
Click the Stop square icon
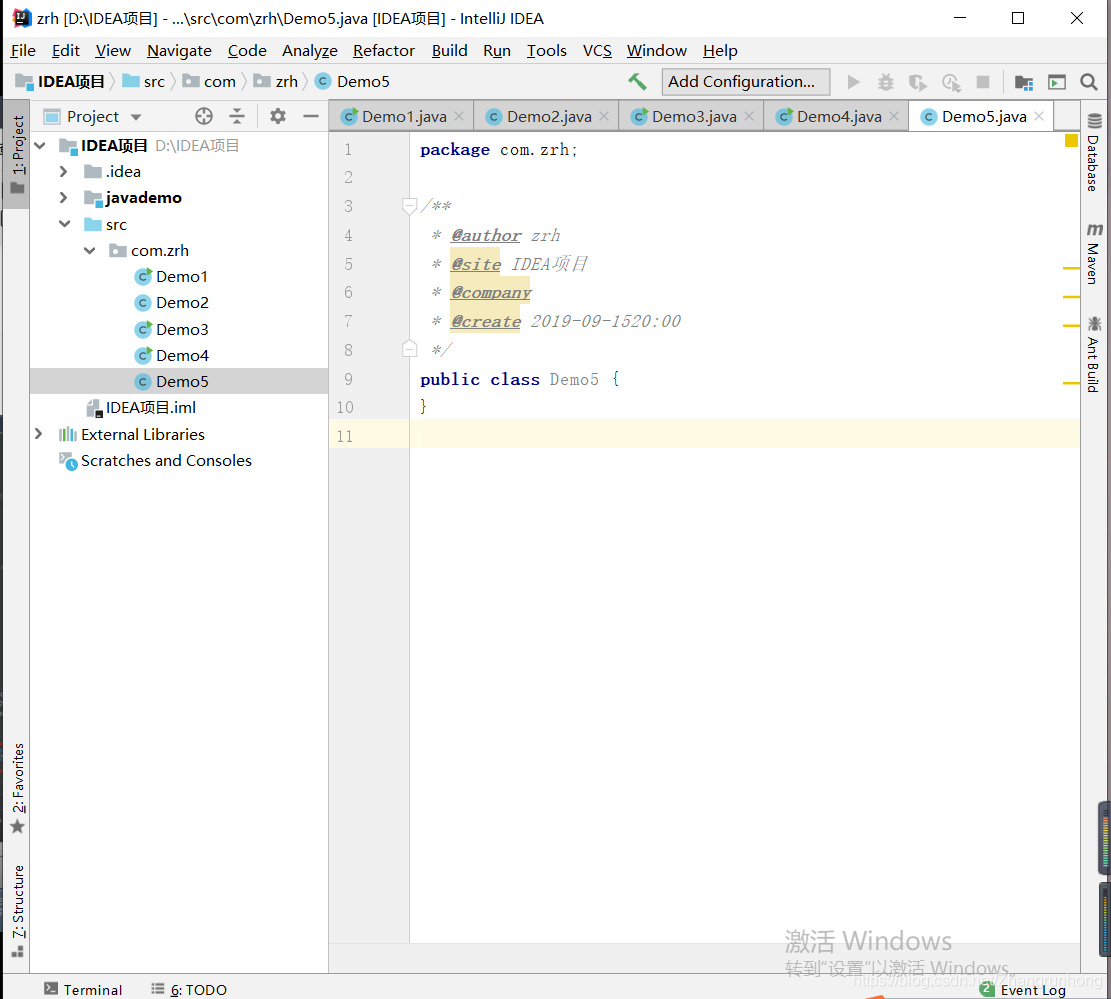(x=983, y=82)
